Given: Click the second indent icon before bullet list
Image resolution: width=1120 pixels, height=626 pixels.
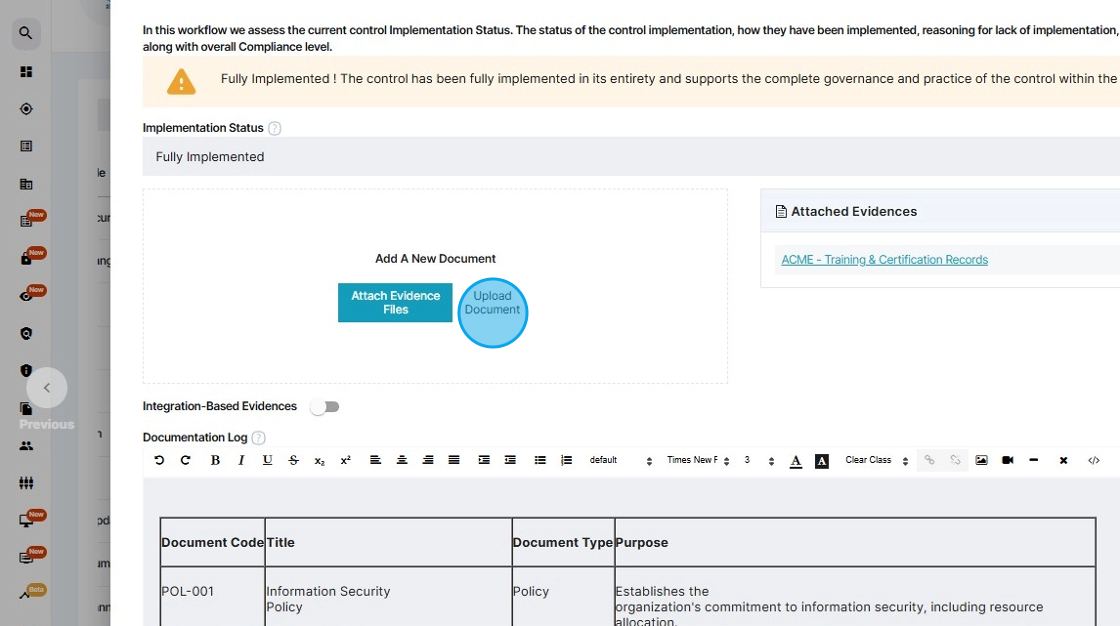Looking at the screenshot, I should 510,460.
